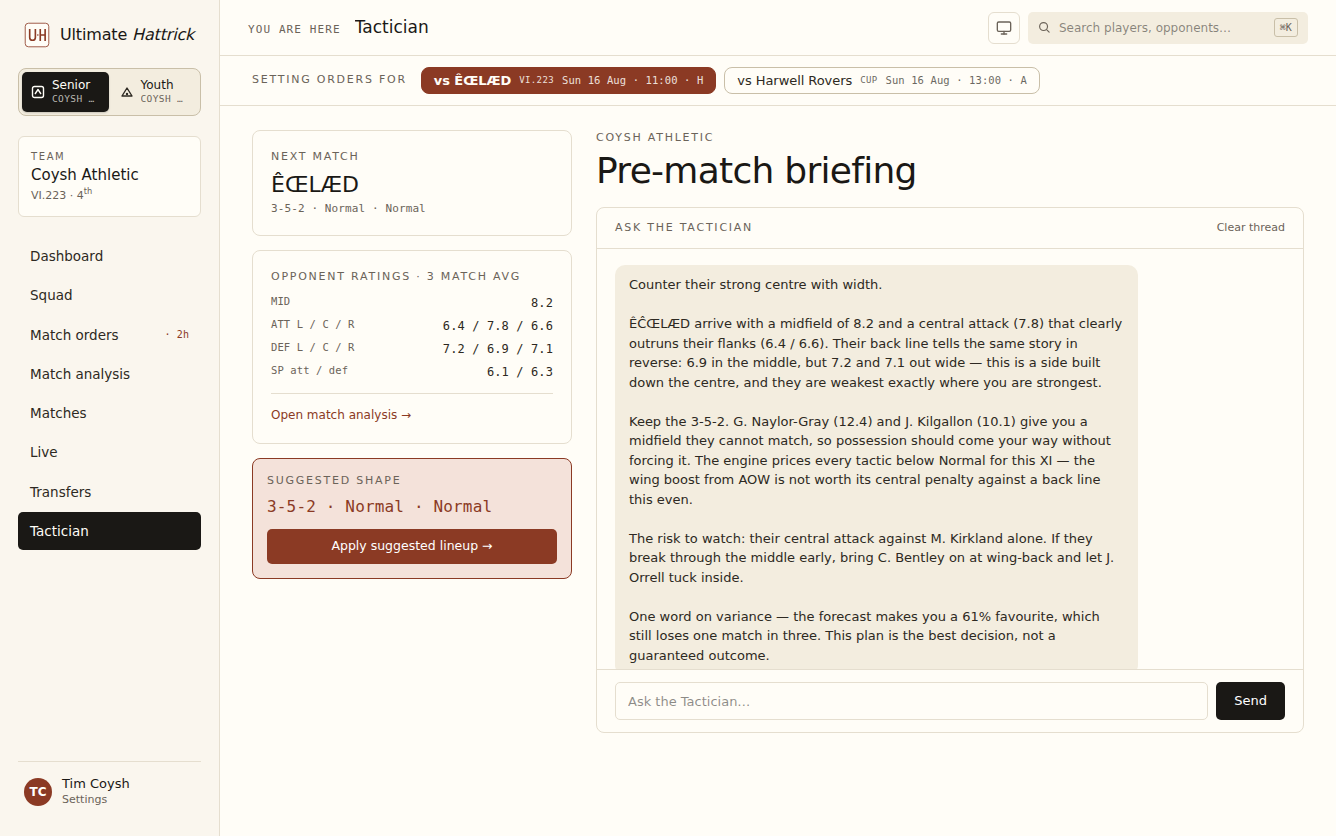Apply the suggested lineup

(x=412, y=546)
